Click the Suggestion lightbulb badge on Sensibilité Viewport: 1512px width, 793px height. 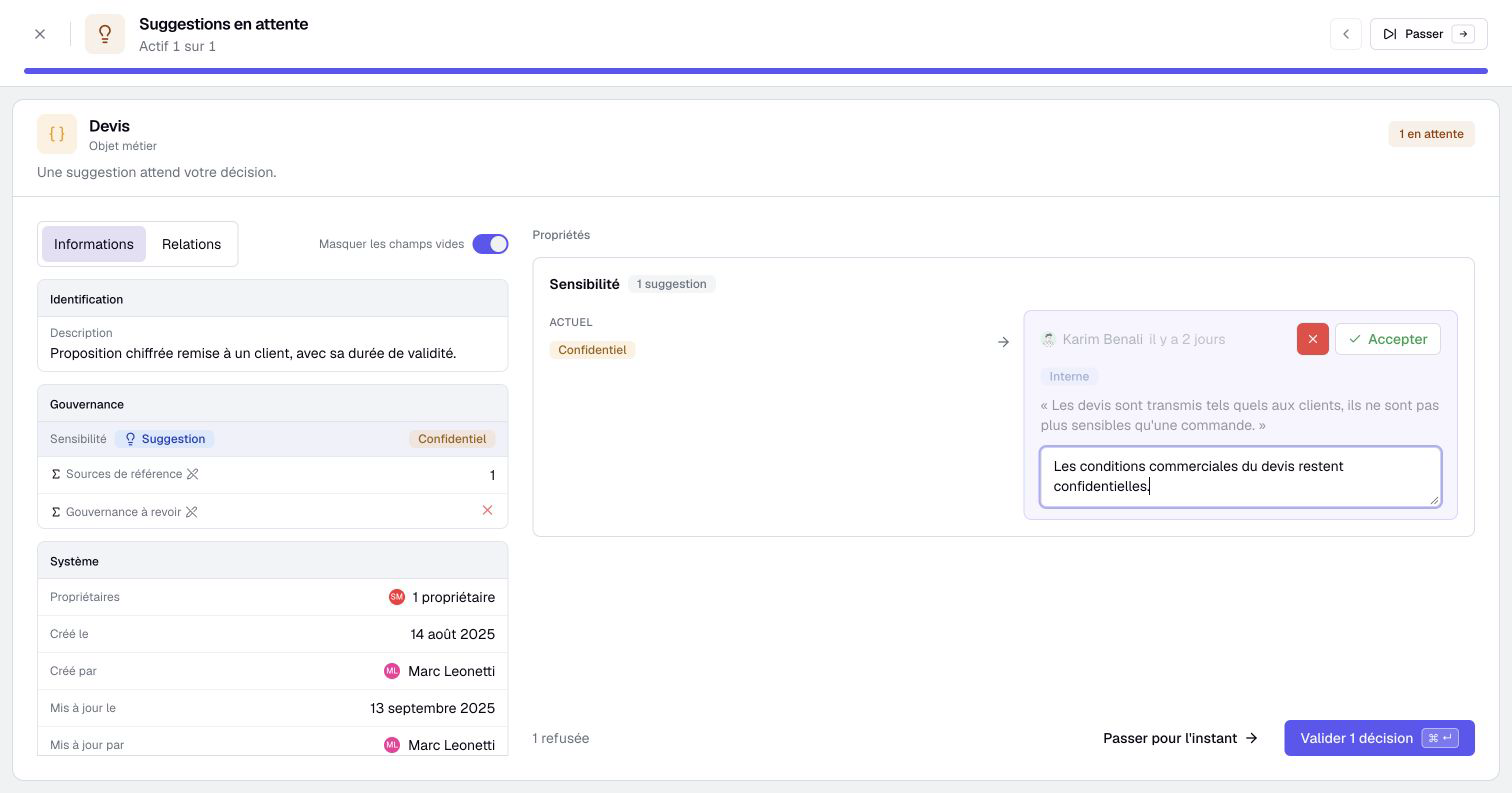click(x=164, y=439)
